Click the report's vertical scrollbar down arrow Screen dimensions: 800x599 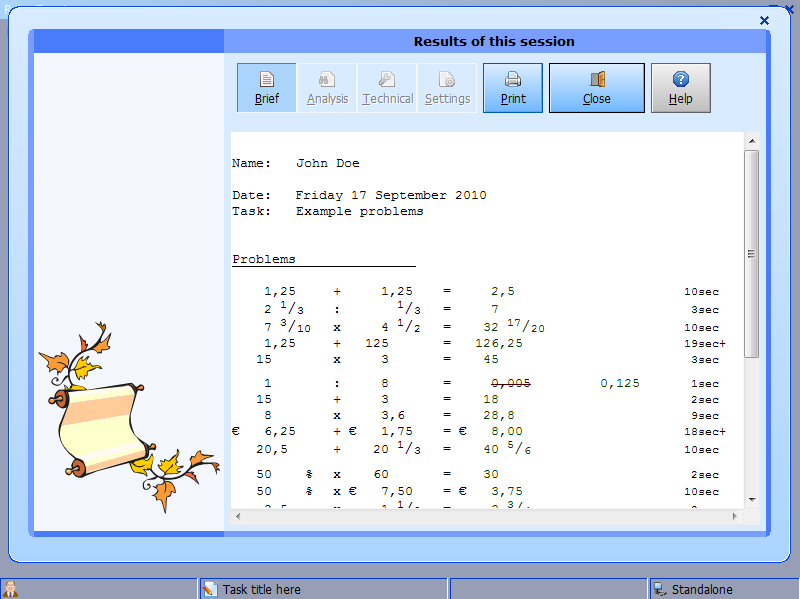tap(751, 500)
